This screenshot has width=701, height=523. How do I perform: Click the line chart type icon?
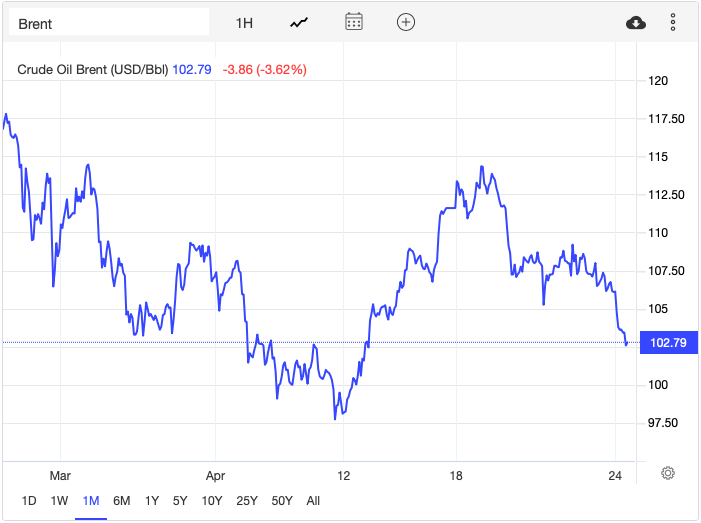[x=299, y=23]
